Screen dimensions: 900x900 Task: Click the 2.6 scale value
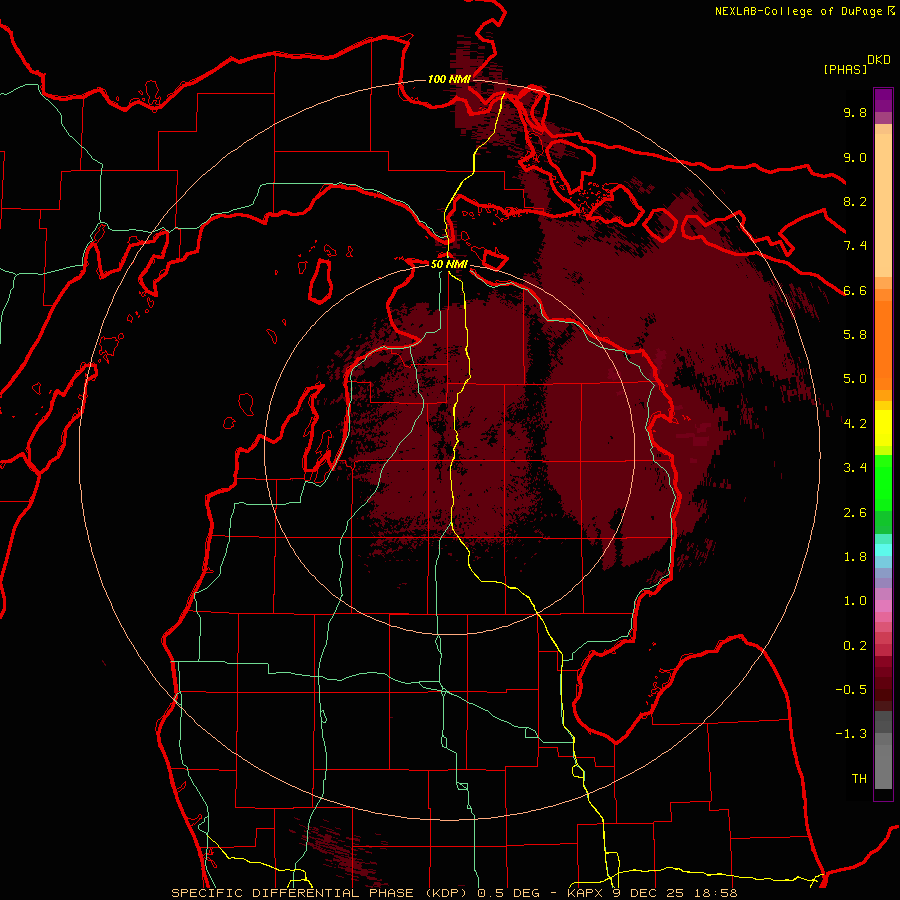[855, 513]
